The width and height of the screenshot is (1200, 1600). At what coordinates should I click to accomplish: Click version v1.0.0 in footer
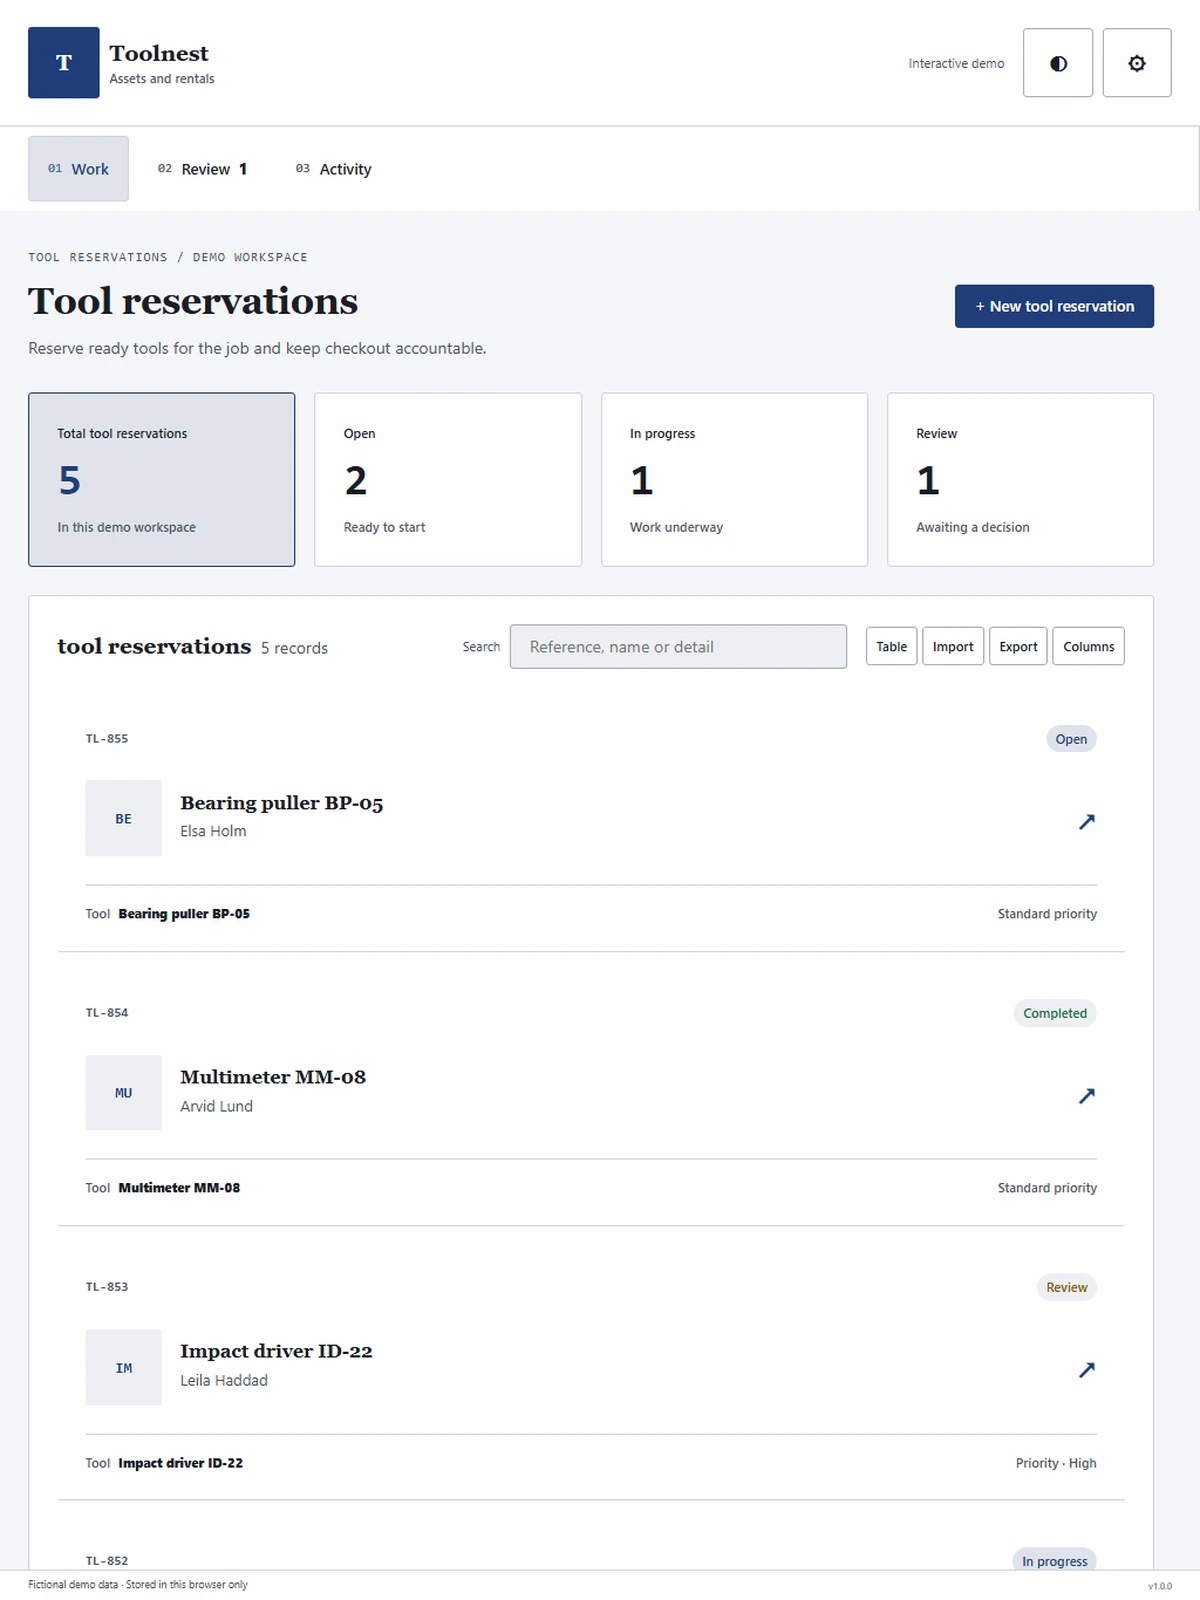(1159, 1586)
